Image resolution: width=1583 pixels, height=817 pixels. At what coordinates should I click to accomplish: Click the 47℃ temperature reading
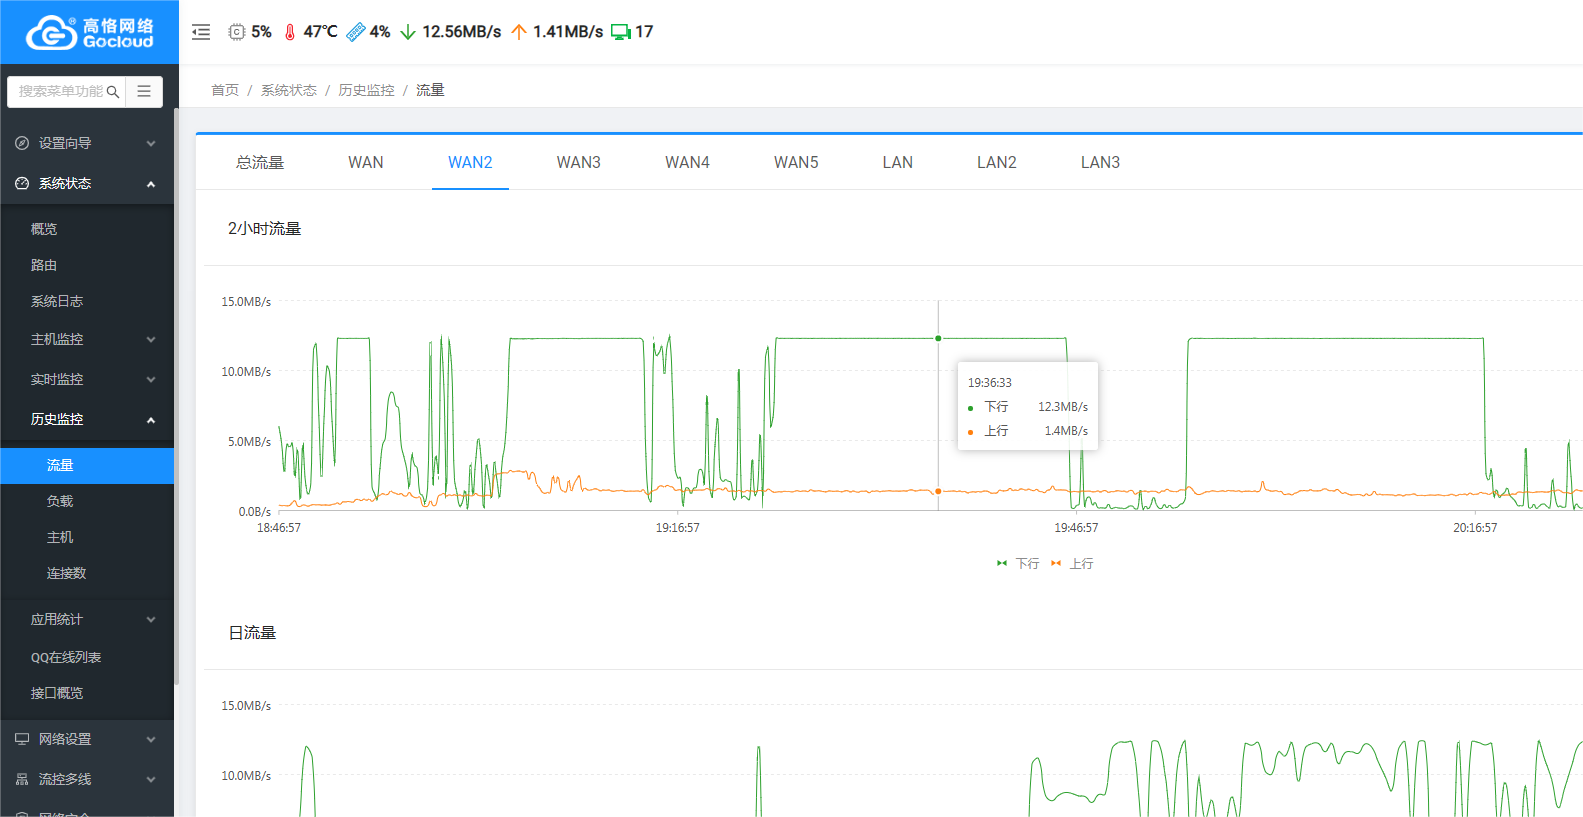pyautogui.click(x=321, y=32)
